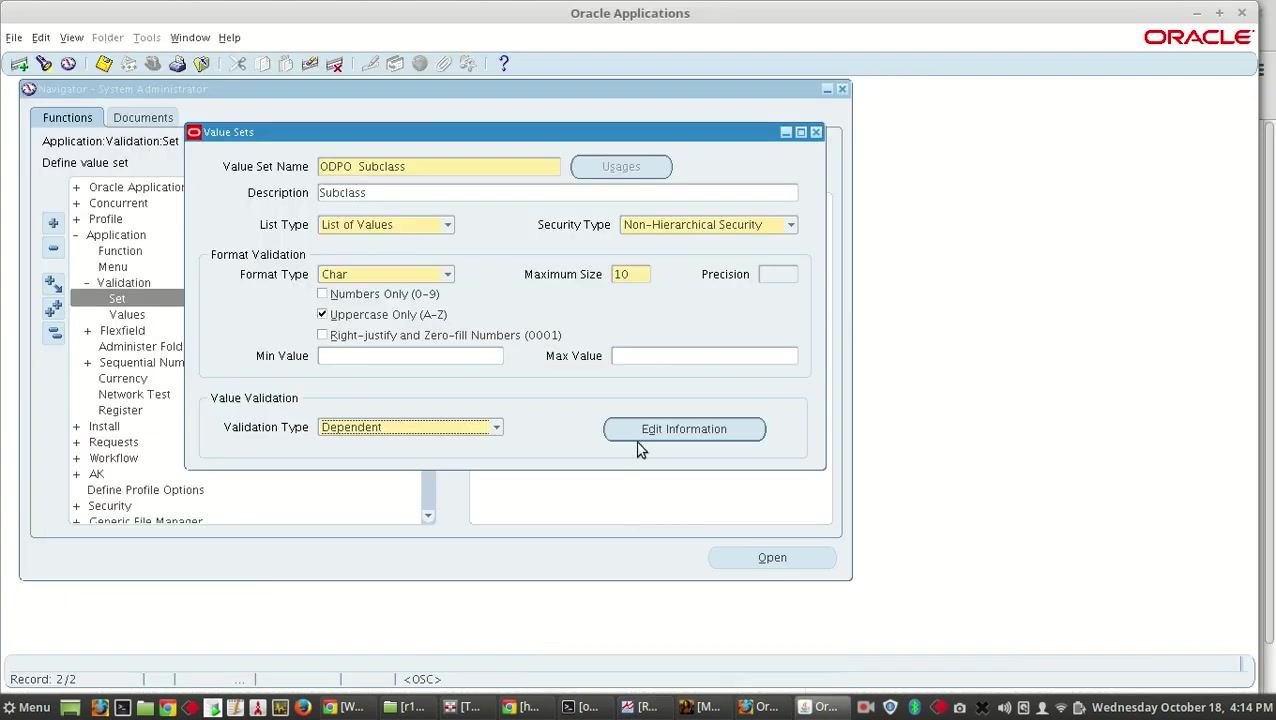1276x720 pixels.
Task: Click Navigator Expand All Children side icon
Action: click(53, 284)
